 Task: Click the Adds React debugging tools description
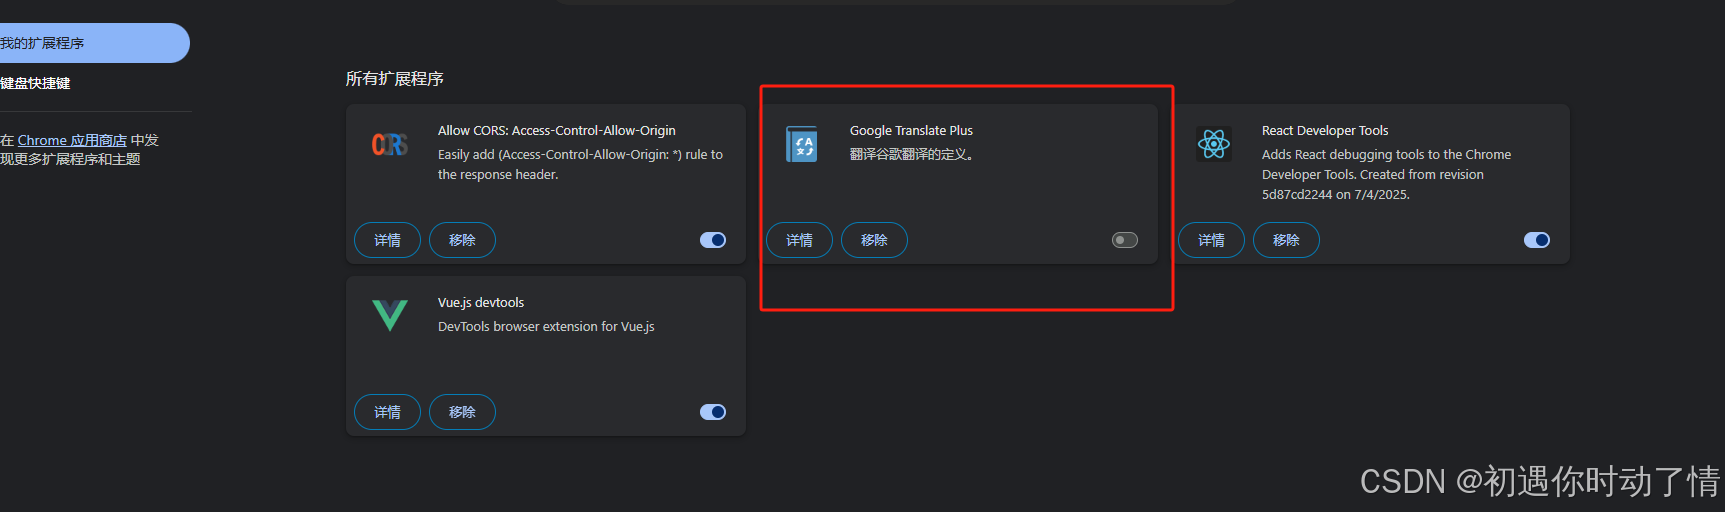pyautogui.click(x=1386, y=175)
